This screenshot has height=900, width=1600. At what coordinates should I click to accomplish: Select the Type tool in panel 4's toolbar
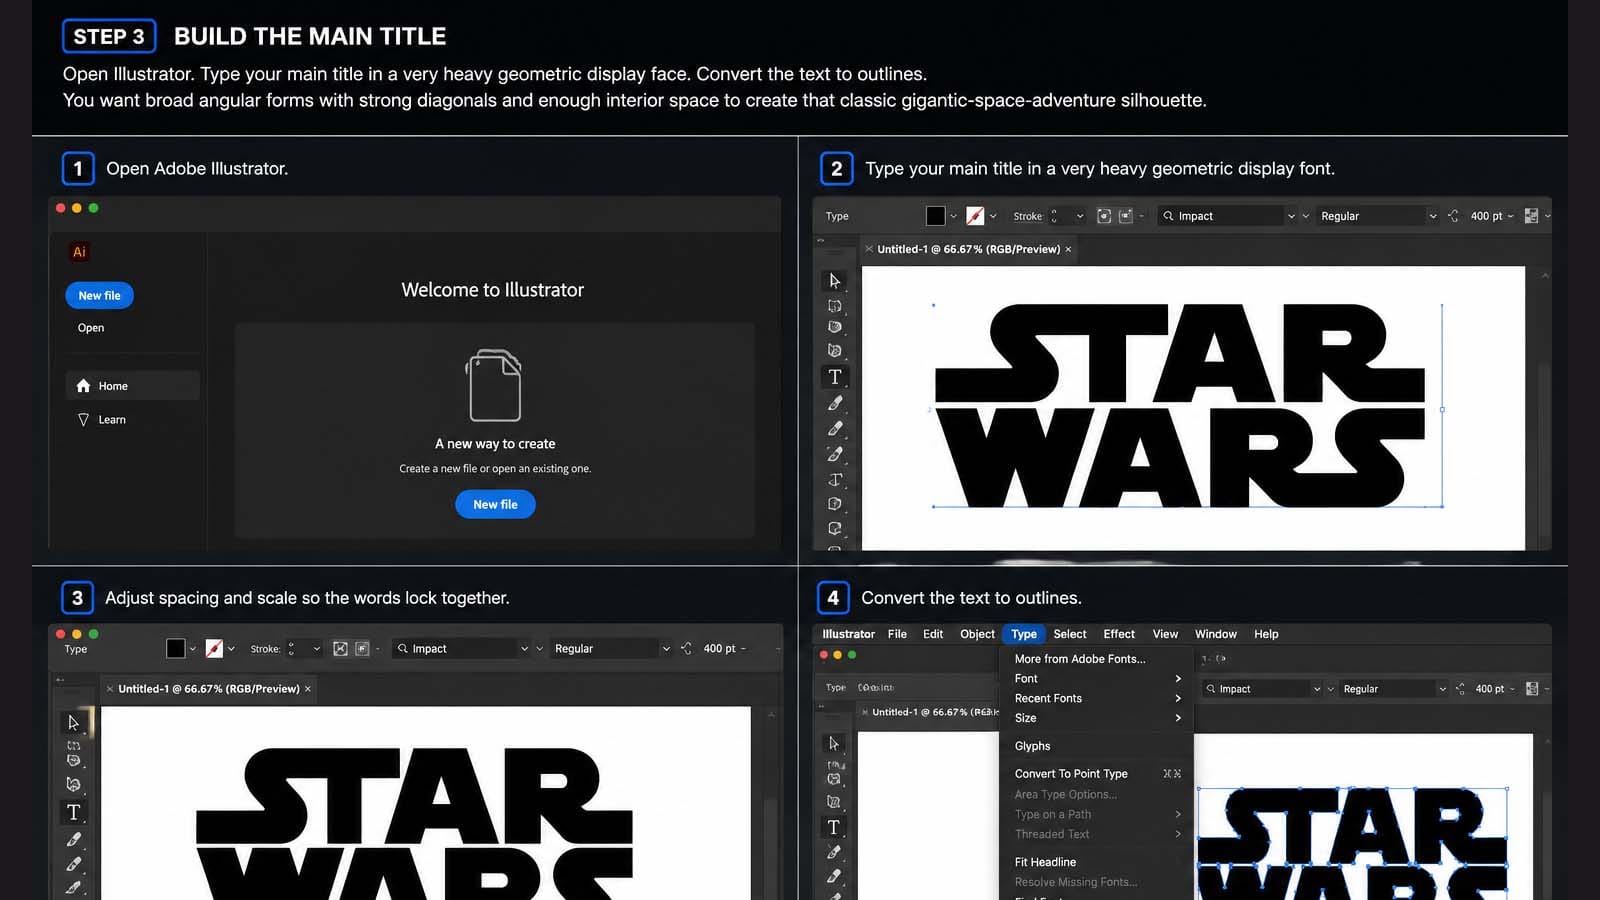point(833,827)
